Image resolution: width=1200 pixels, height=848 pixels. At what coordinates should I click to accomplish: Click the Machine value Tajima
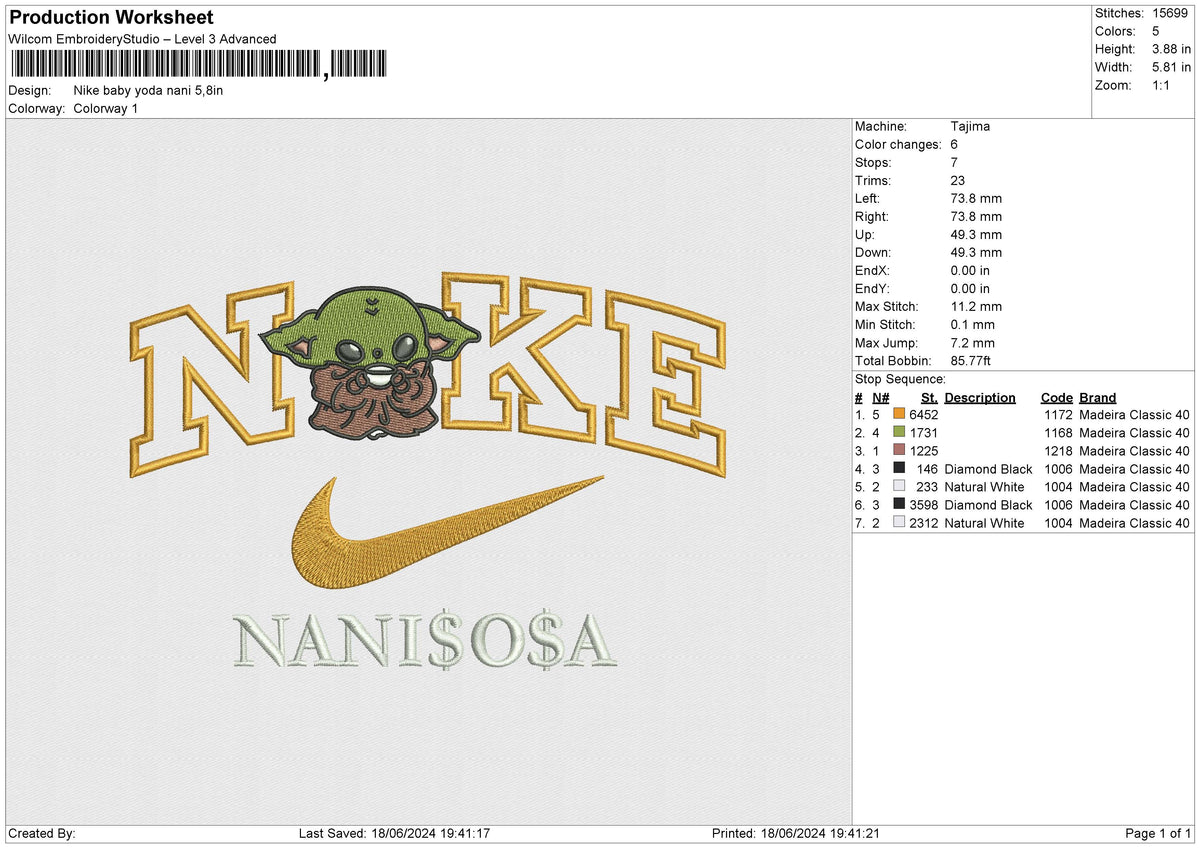(x=969, y=126)
